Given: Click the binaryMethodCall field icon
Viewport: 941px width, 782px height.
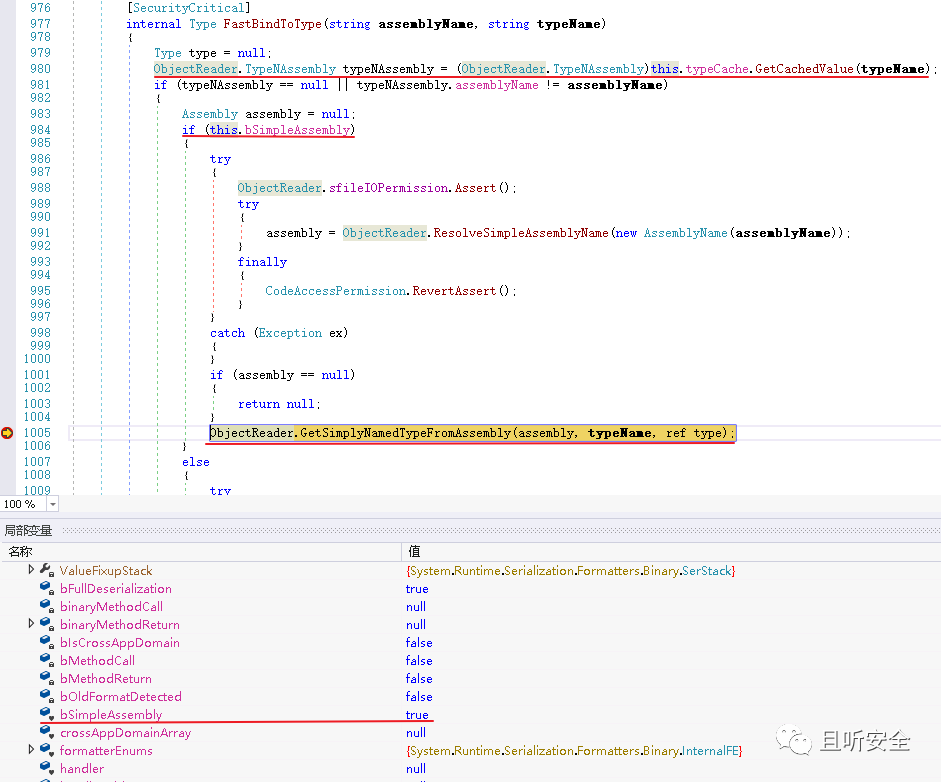Looking at the screenshot, I should (x=47, y=606).
